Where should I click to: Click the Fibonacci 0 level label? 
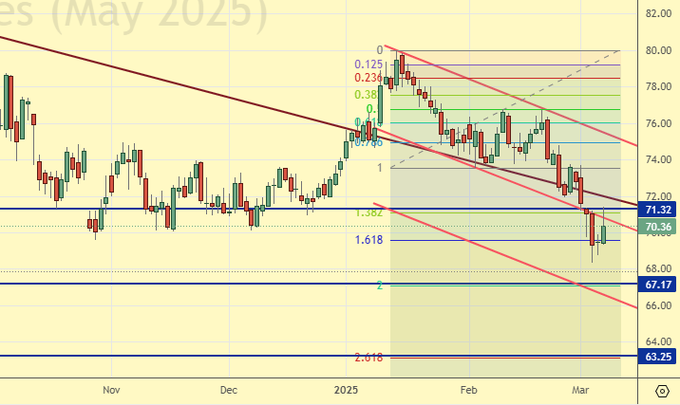[x=380, y=49]
